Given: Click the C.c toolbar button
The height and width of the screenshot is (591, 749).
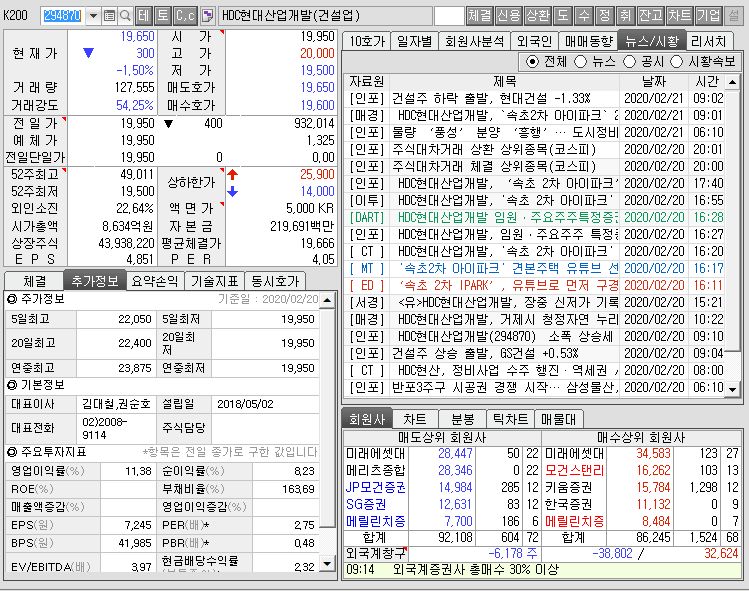Looking at the screenshot, I should tap(185, 16).
